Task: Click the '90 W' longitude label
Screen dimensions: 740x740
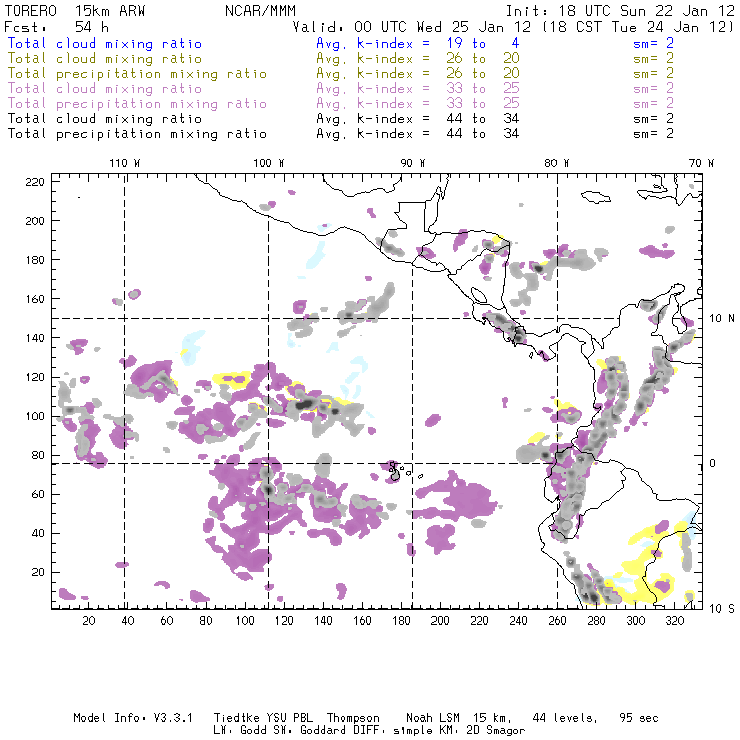Action: tap(412, 163)
